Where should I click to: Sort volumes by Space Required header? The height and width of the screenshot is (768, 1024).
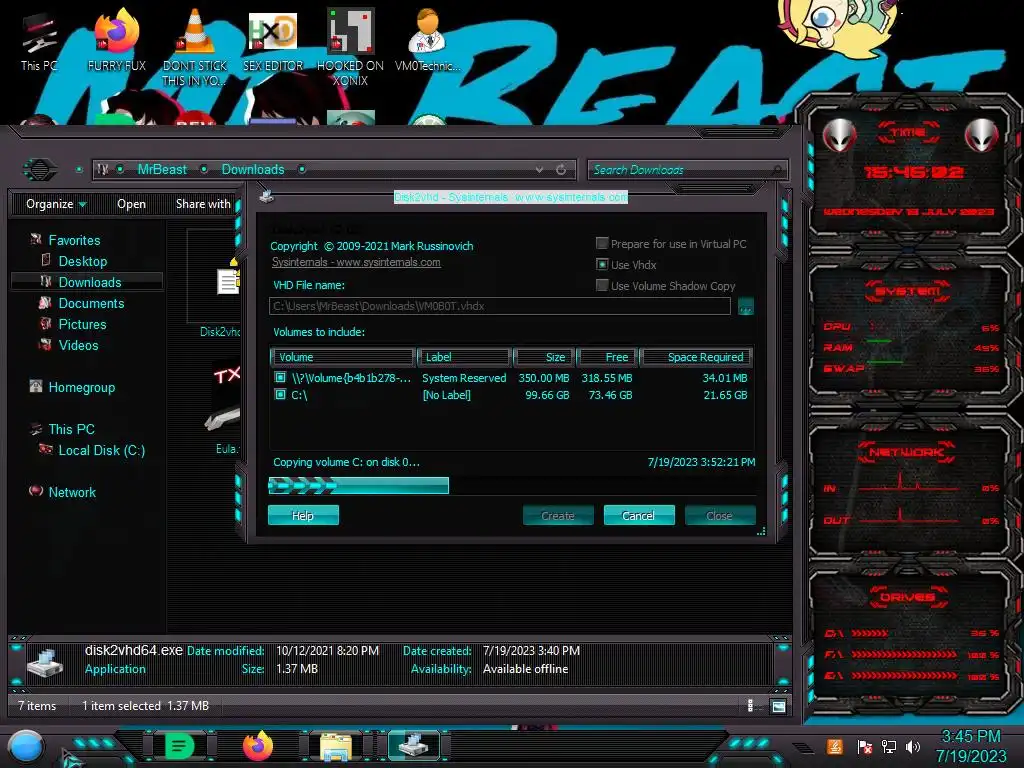(x=696, y=357)
